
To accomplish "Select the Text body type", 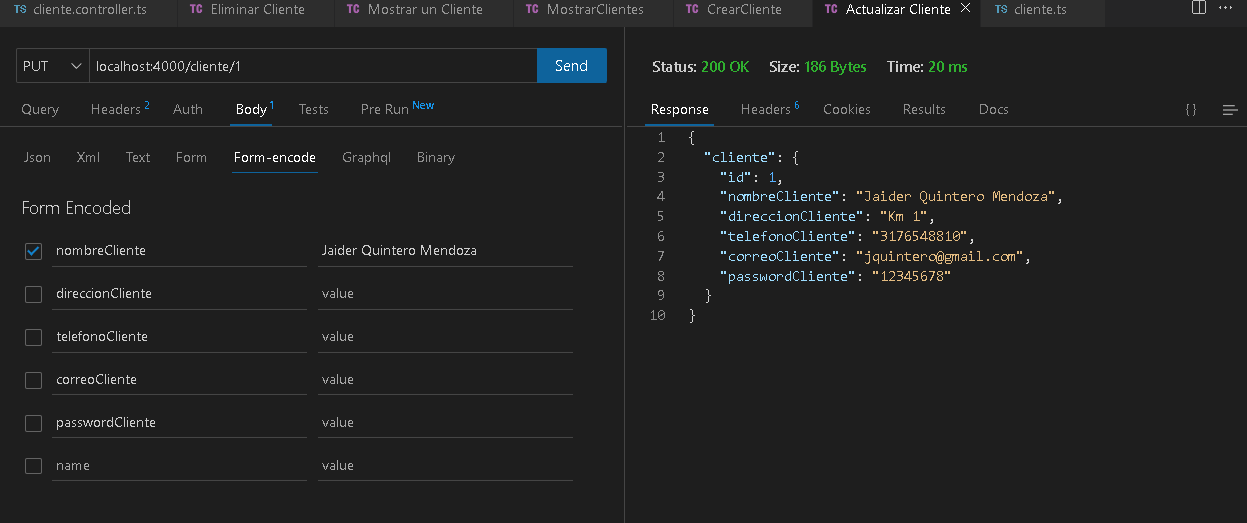I will [x=138, y=157].
